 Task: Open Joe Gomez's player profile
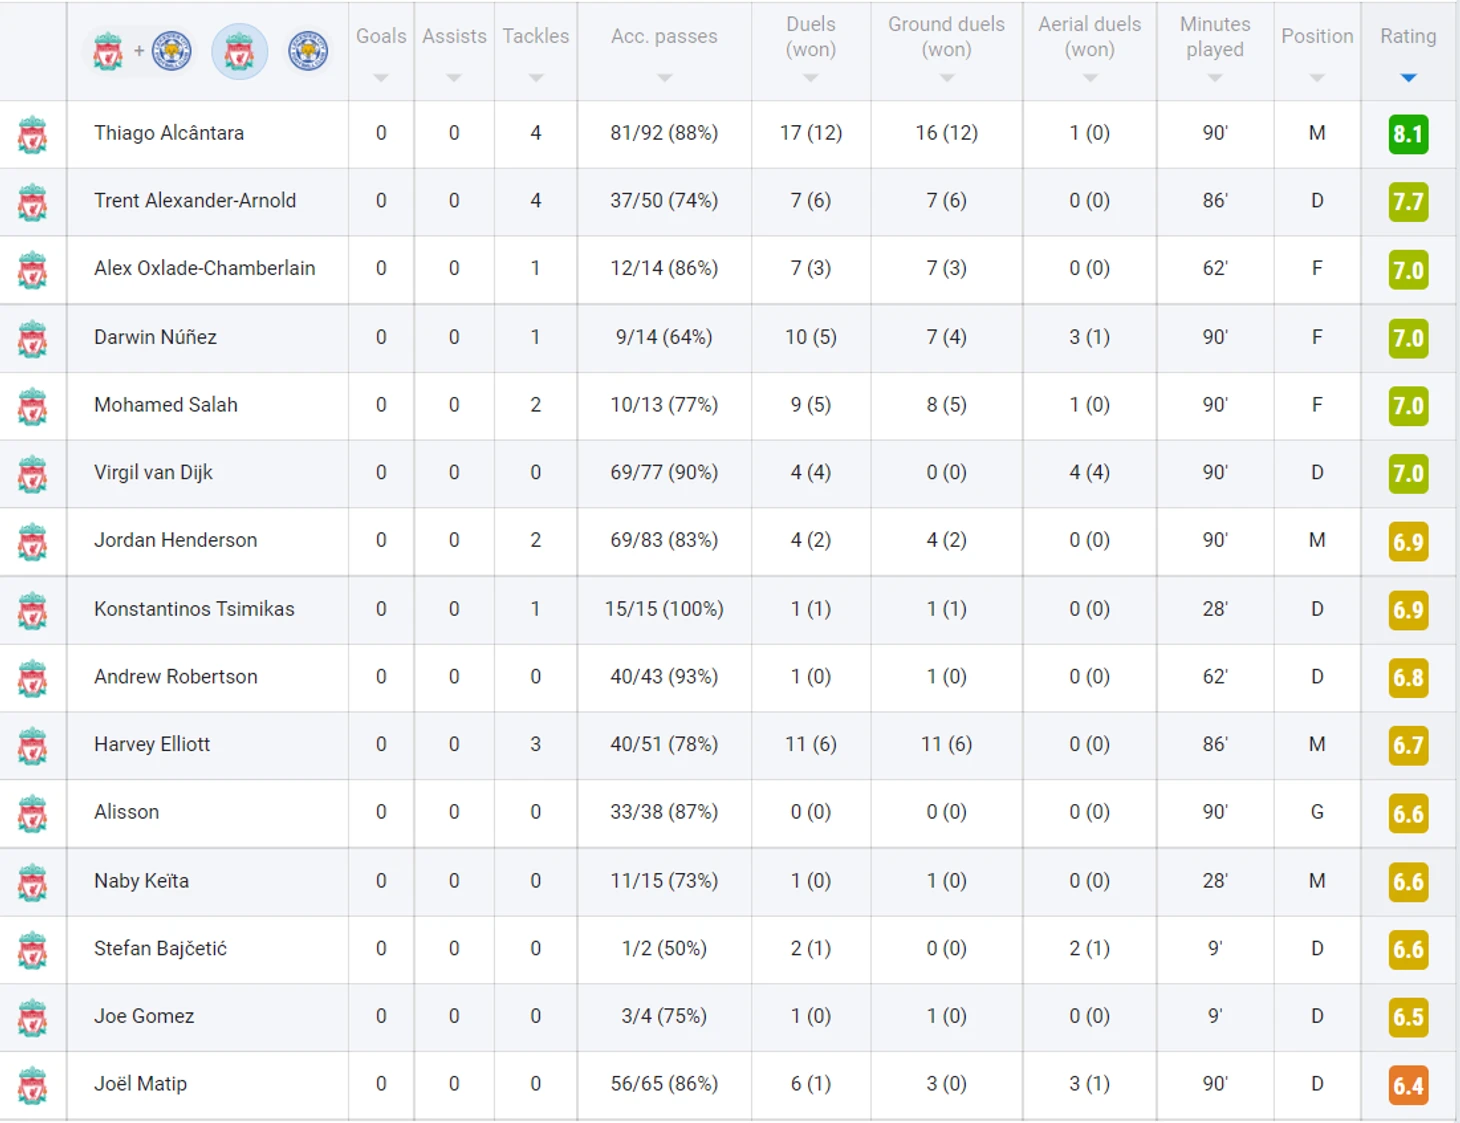click(144, 1016)
